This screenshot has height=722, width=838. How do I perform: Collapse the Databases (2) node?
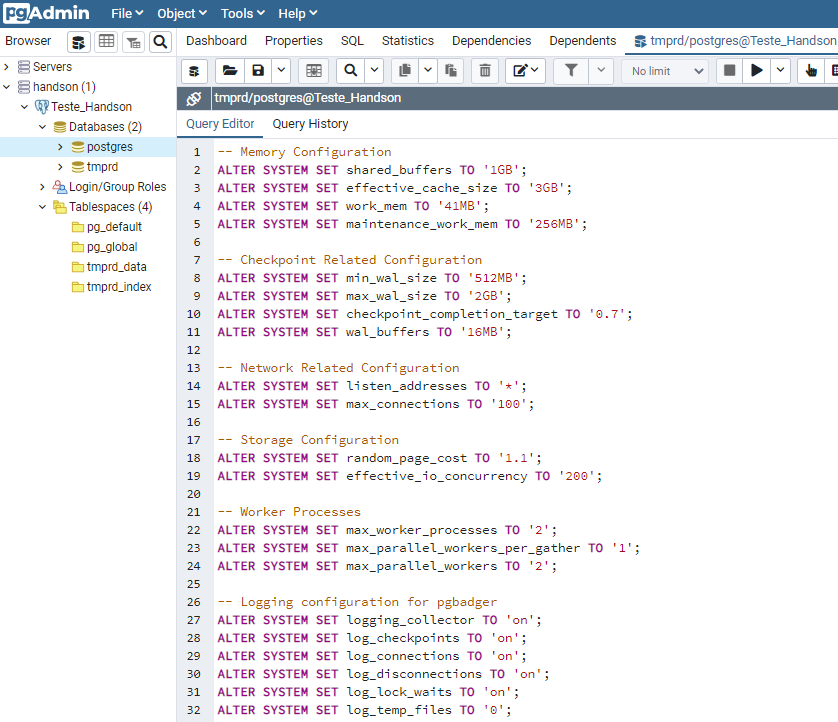coord(42,127)
